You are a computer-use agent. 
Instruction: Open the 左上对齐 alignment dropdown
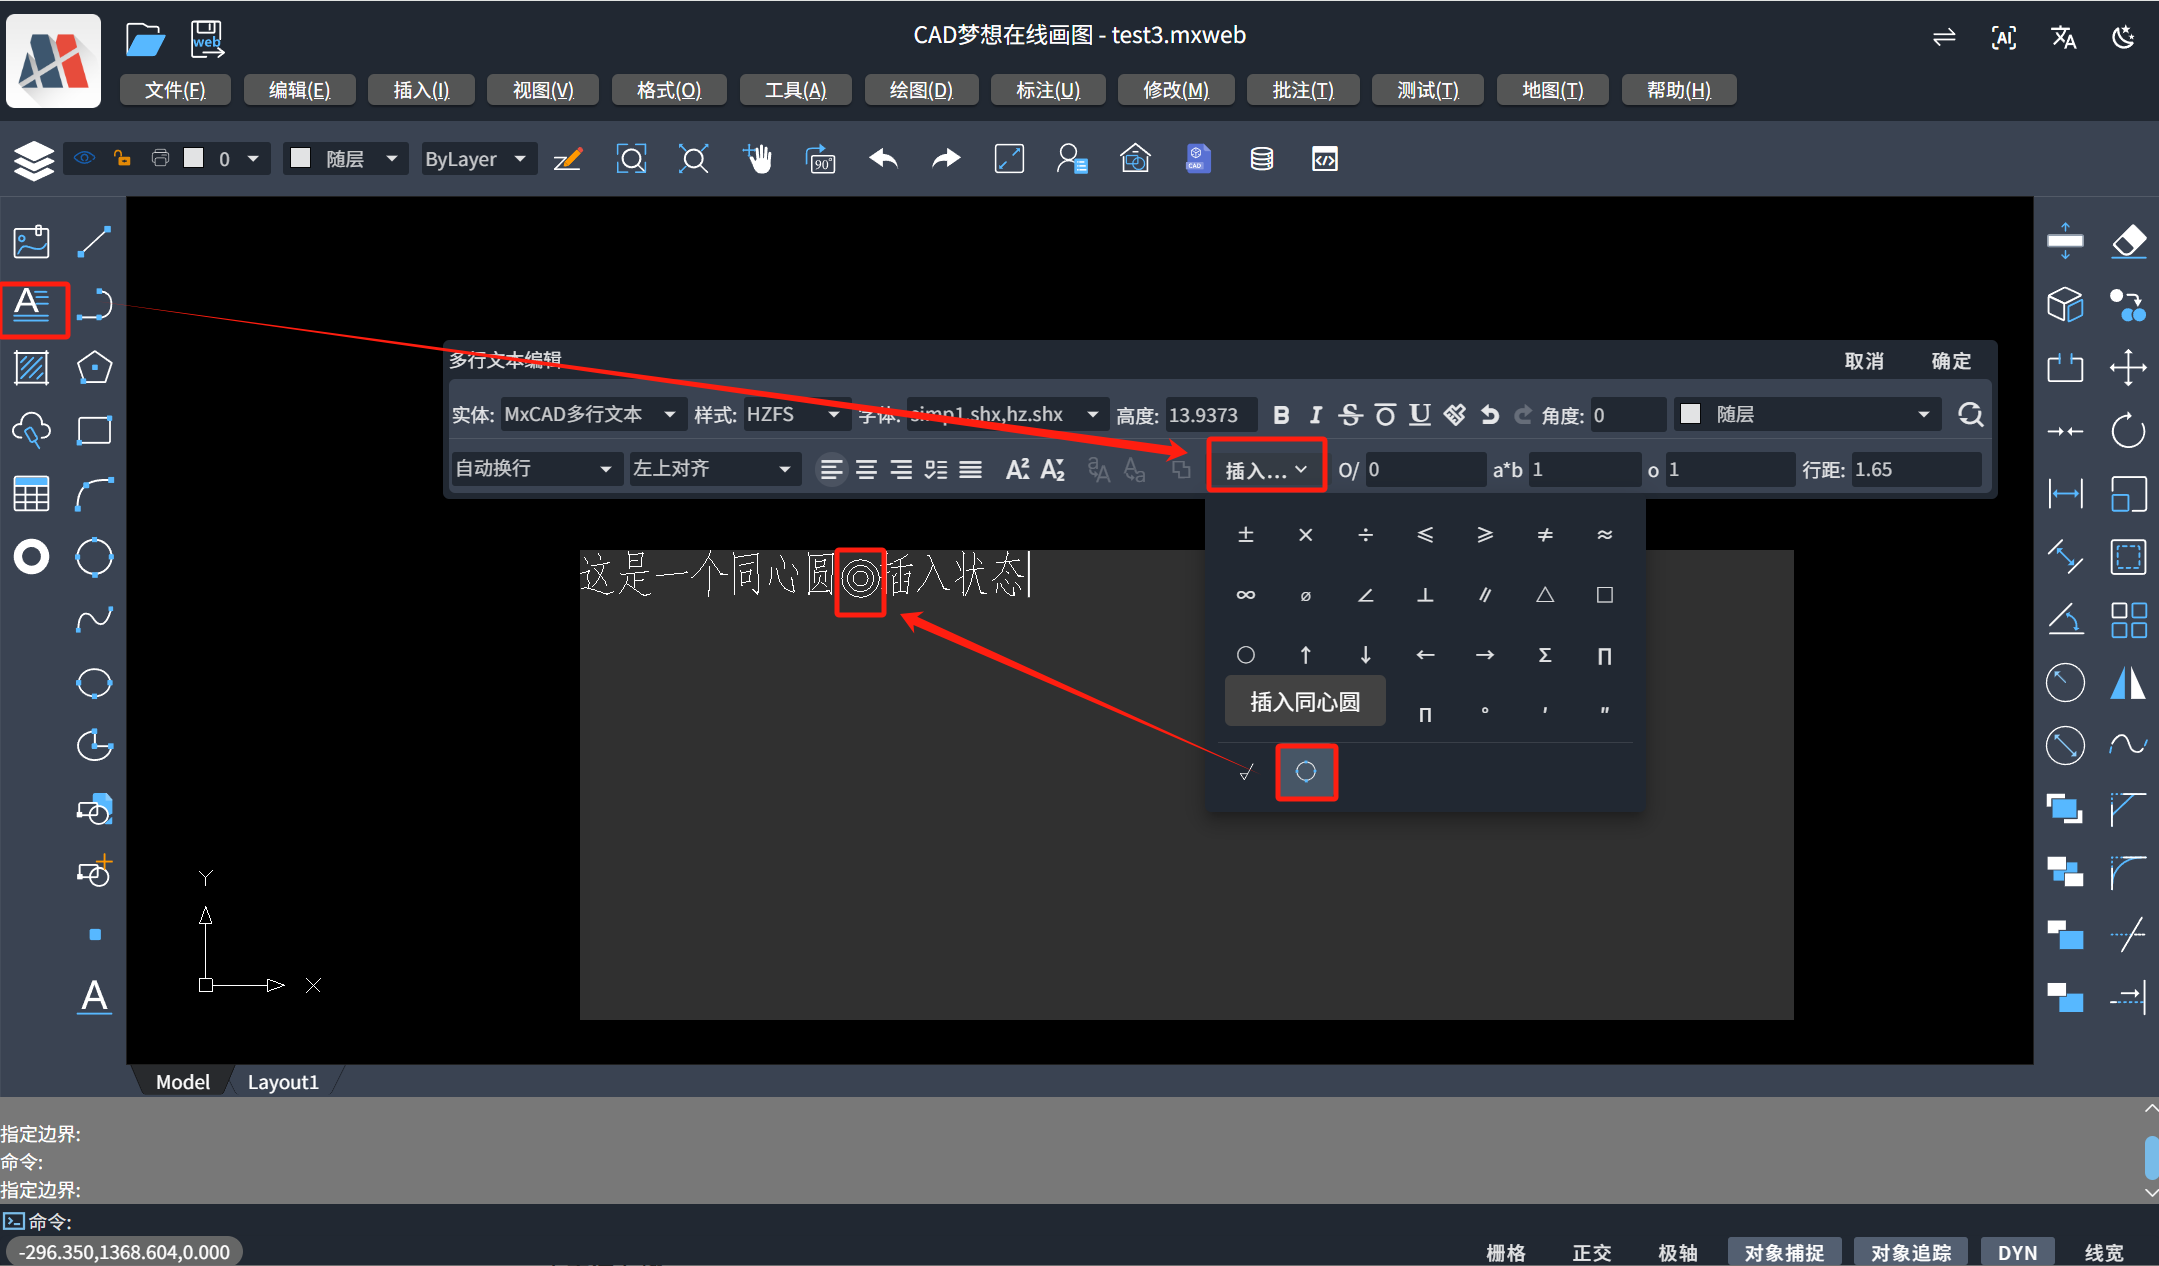(x=713, y=468)
